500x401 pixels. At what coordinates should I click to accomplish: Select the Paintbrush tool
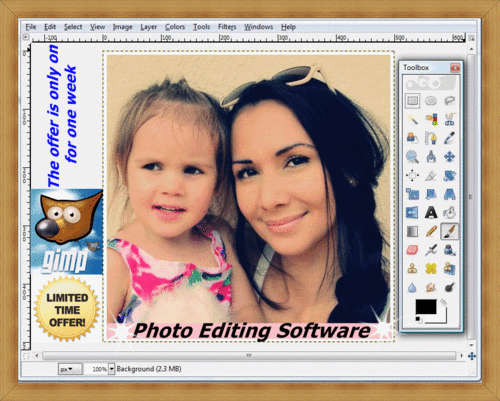tap(450, 231)
